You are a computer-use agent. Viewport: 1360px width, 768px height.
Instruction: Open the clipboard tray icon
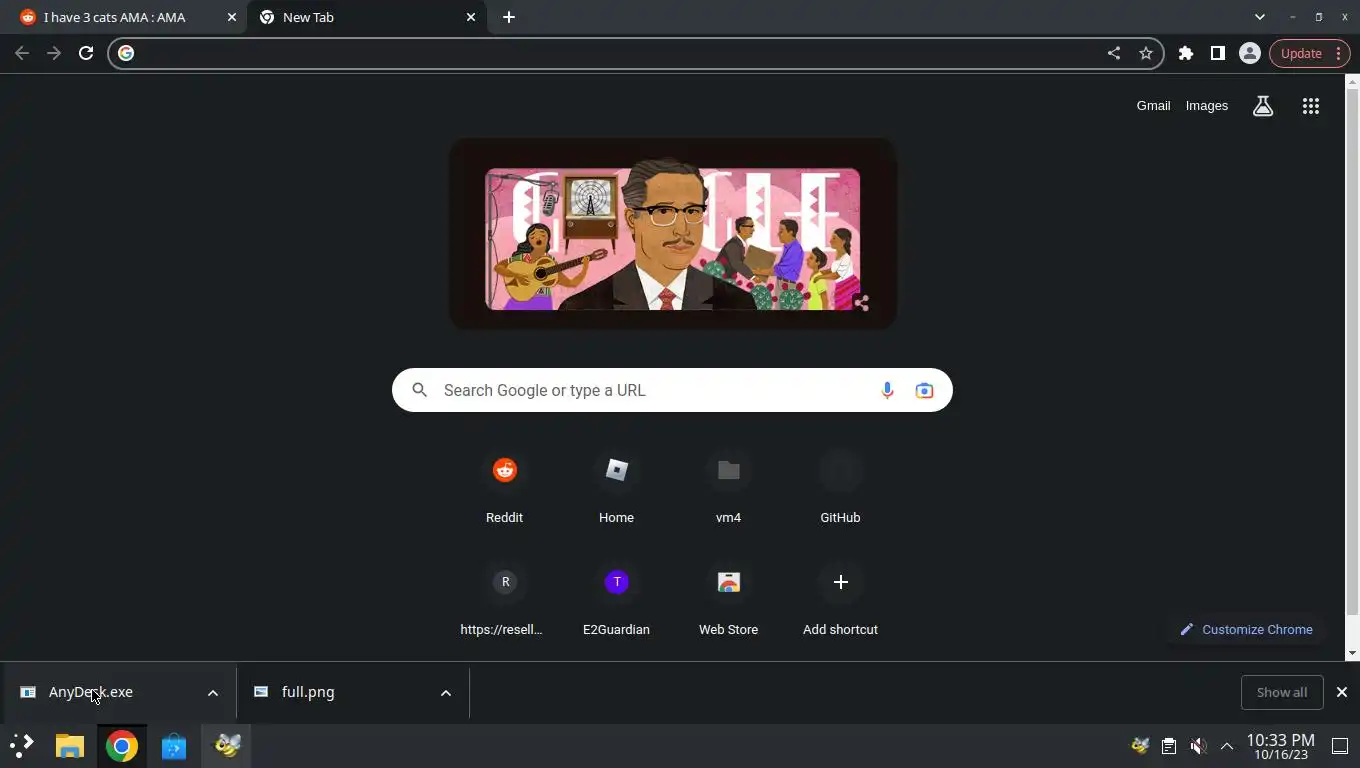pos(1168,746)
